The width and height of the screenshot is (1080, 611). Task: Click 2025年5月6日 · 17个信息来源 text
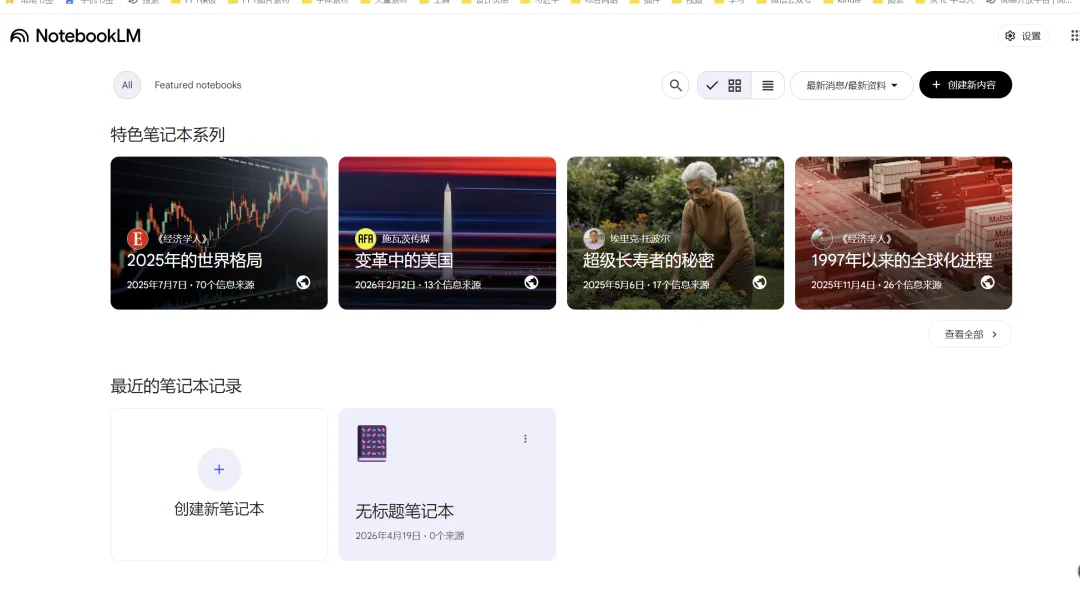tap(646, 284)
